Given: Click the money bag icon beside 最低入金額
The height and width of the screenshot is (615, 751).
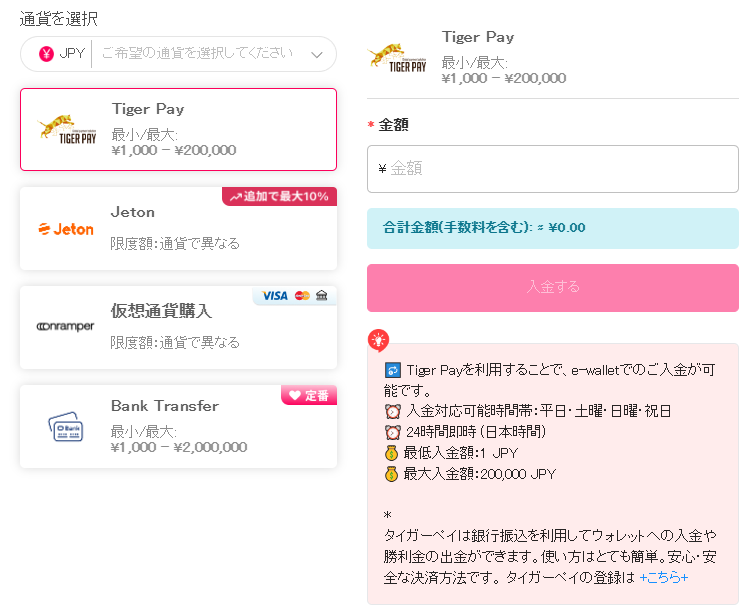Looking at the screenshot, I should pyautogui.click(x=391, y=453).
